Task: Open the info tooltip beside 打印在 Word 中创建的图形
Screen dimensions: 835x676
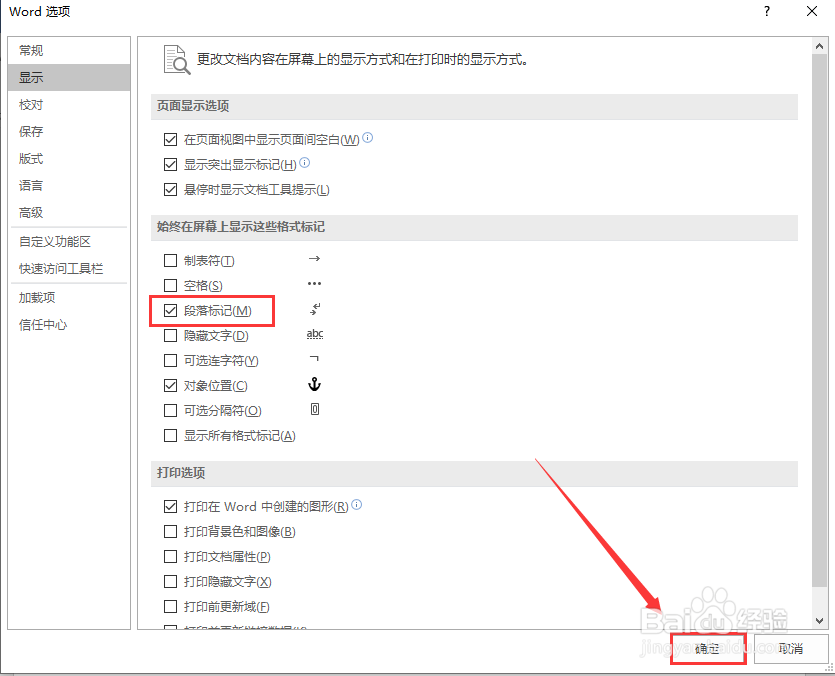Action: coord(357,505)
